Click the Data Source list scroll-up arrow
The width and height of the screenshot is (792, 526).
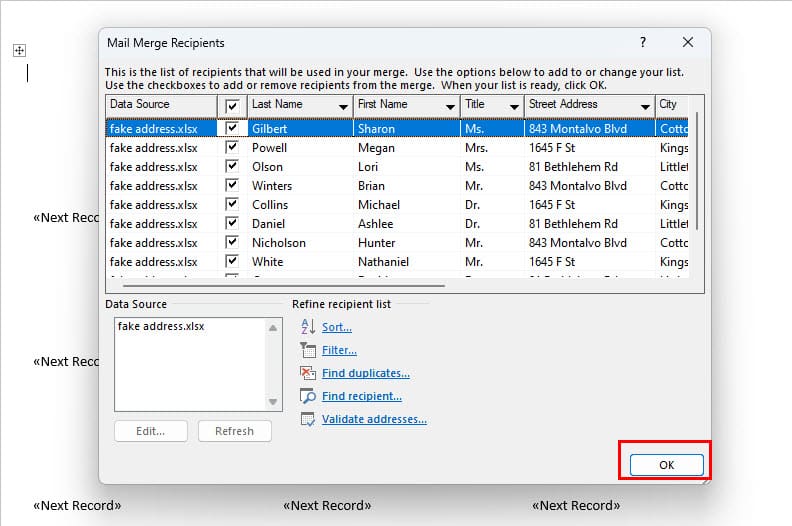point(273,328)
